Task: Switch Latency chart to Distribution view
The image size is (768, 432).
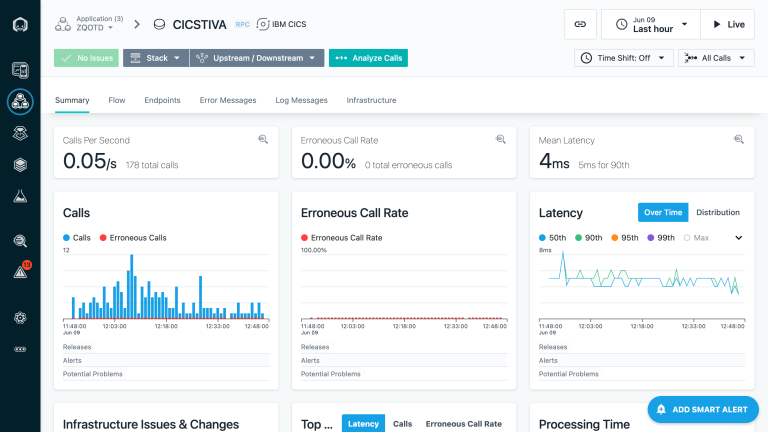Action: pyautogui.click(x=718, y=212)
